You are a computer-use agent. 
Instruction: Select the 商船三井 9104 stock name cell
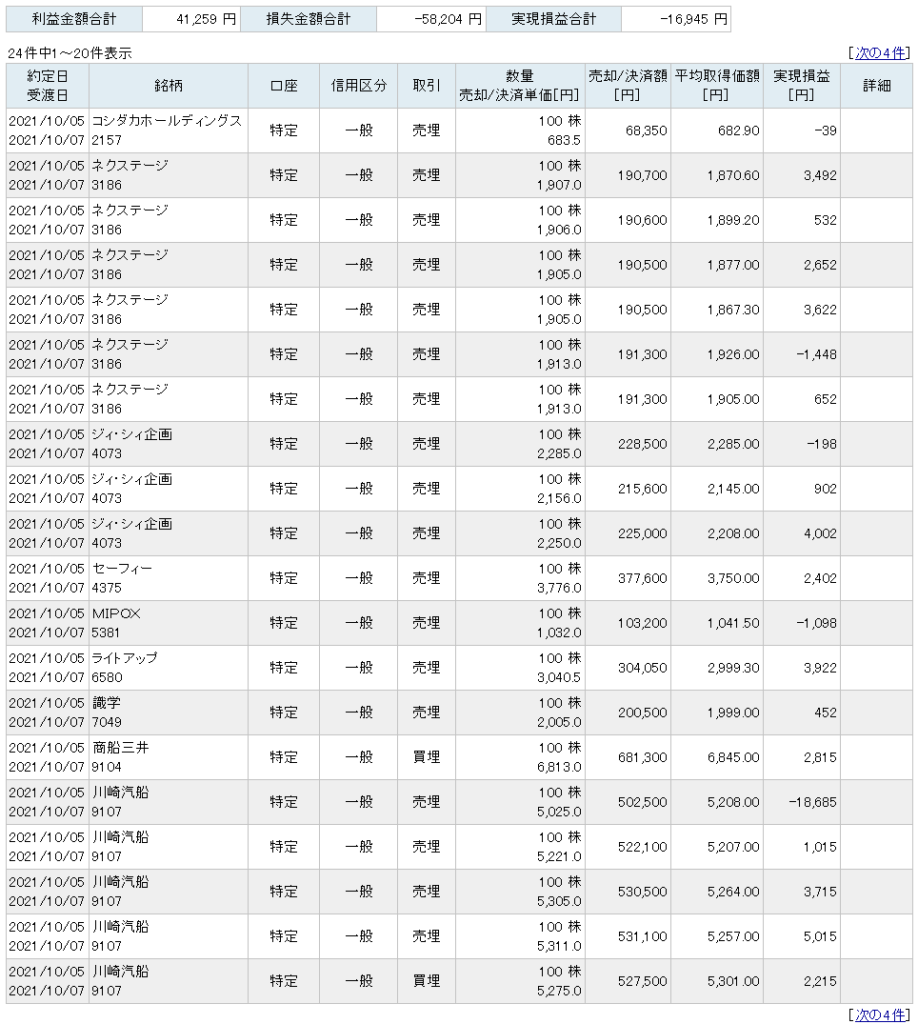[x=168, y=758]
